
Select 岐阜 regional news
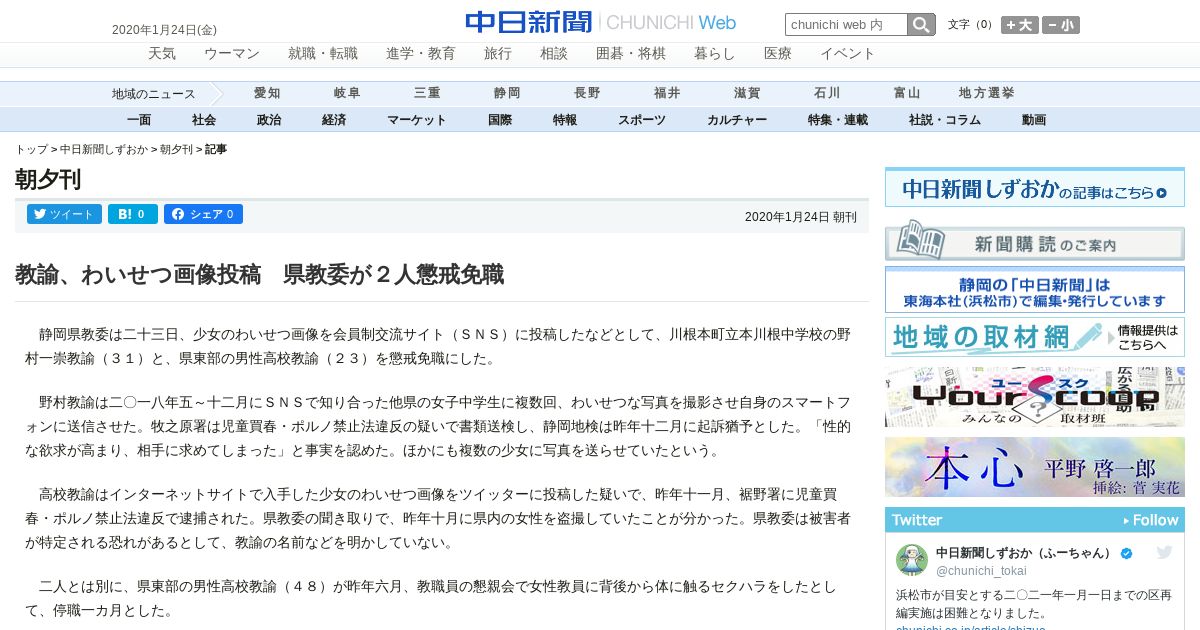pos(347,93)
